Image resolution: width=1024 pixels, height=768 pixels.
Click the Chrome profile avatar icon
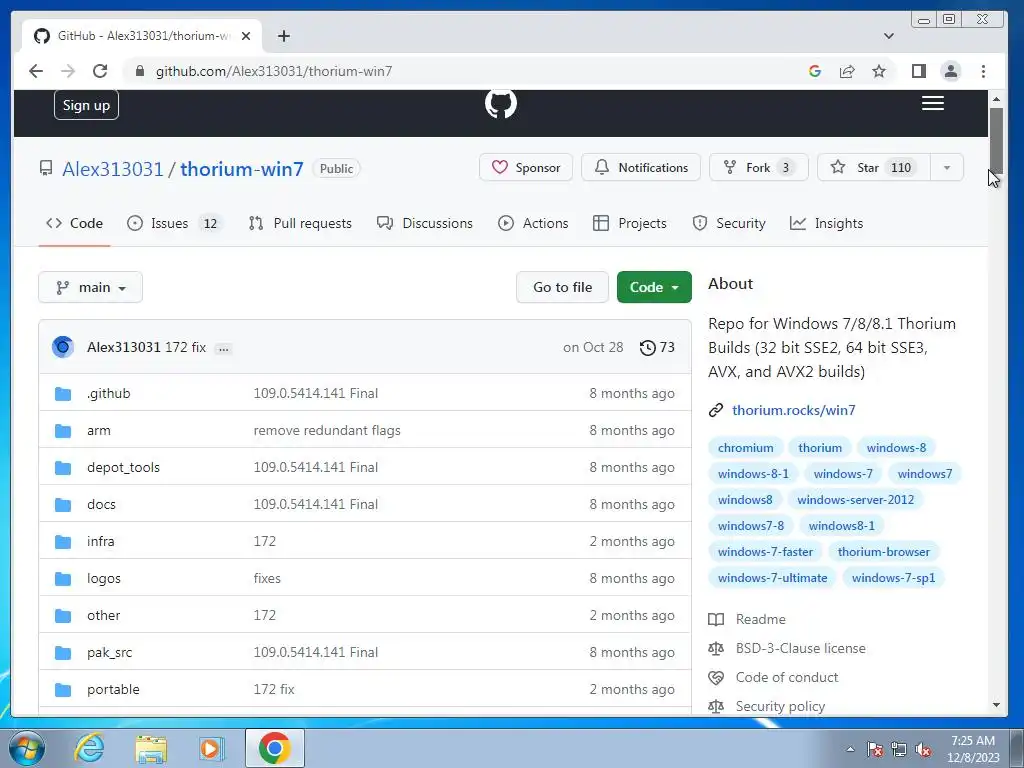tap(951, 71)
